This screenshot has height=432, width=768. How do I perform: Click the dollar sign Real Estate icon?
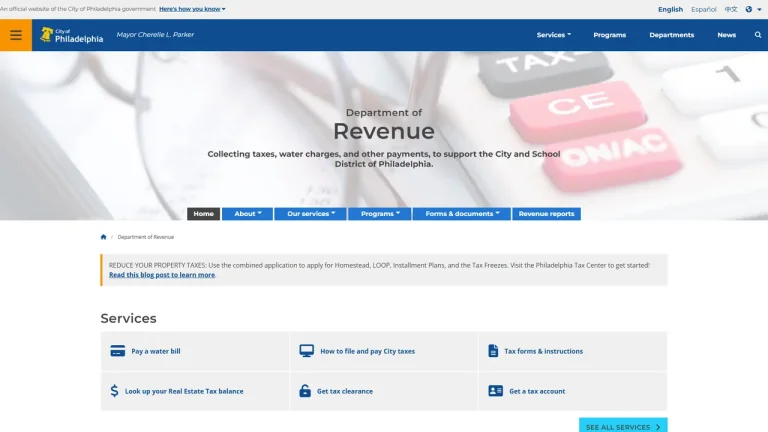click(x=114, y=390)
